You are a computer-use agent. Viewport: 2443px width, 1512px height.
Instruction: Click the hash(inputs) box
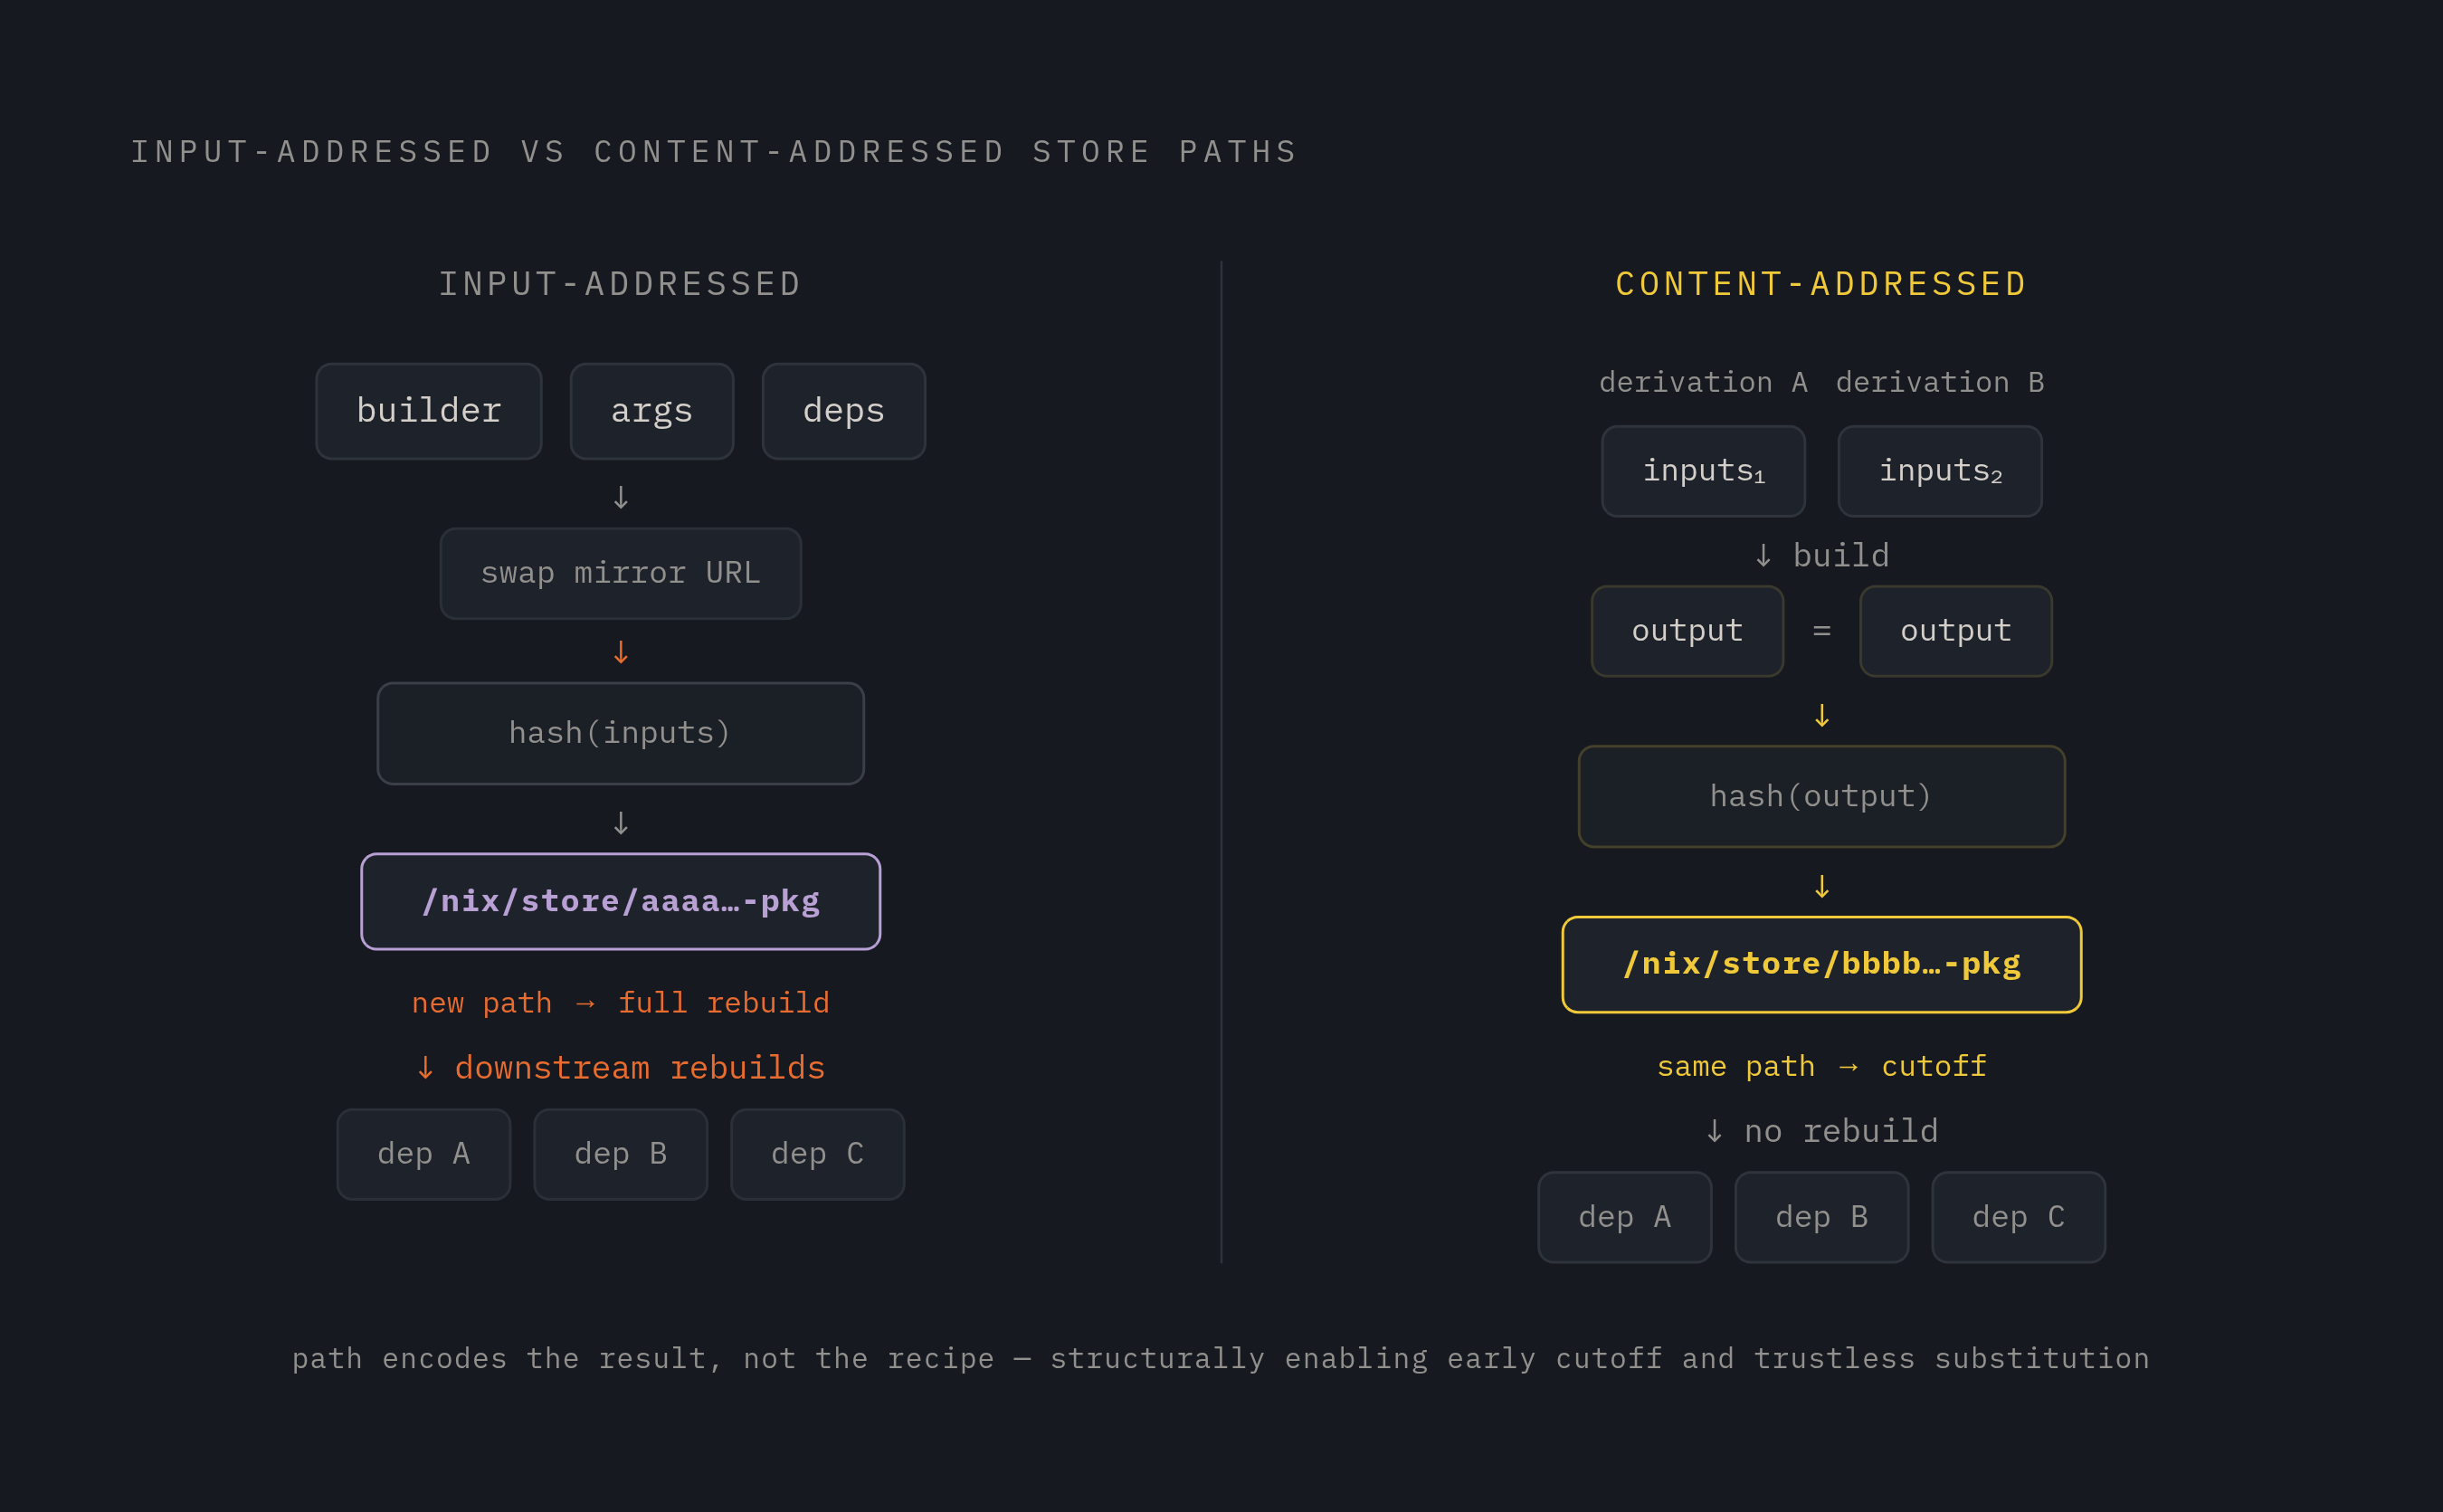[x=621, y=734]
